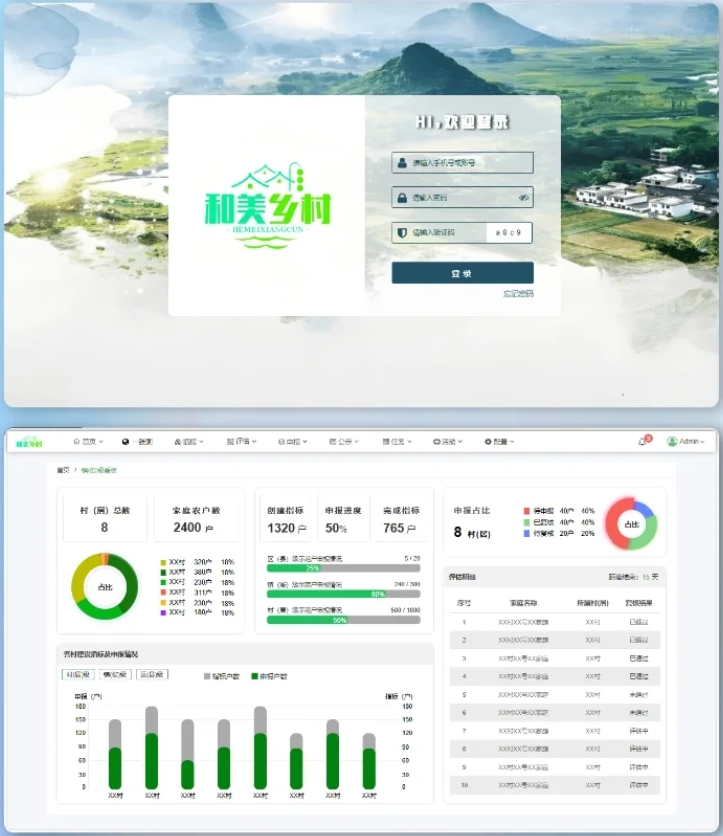The image size is (723, 836).
Task: Select row 10 in the evaluation table
Action: 555,785
